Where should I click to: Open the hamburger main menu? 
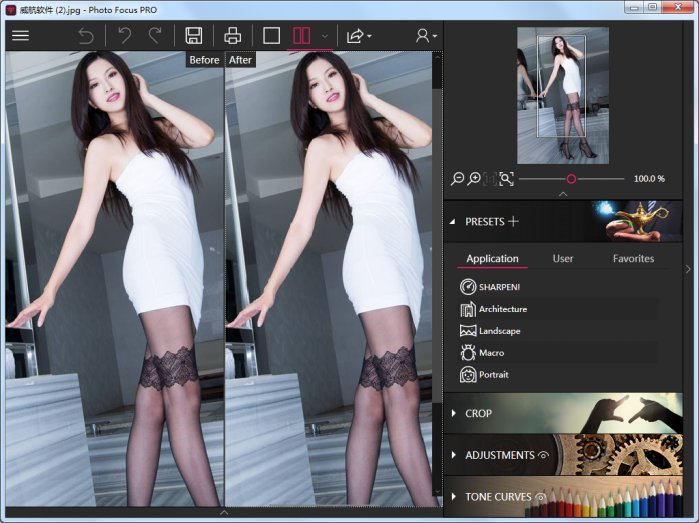coord(20,36)
